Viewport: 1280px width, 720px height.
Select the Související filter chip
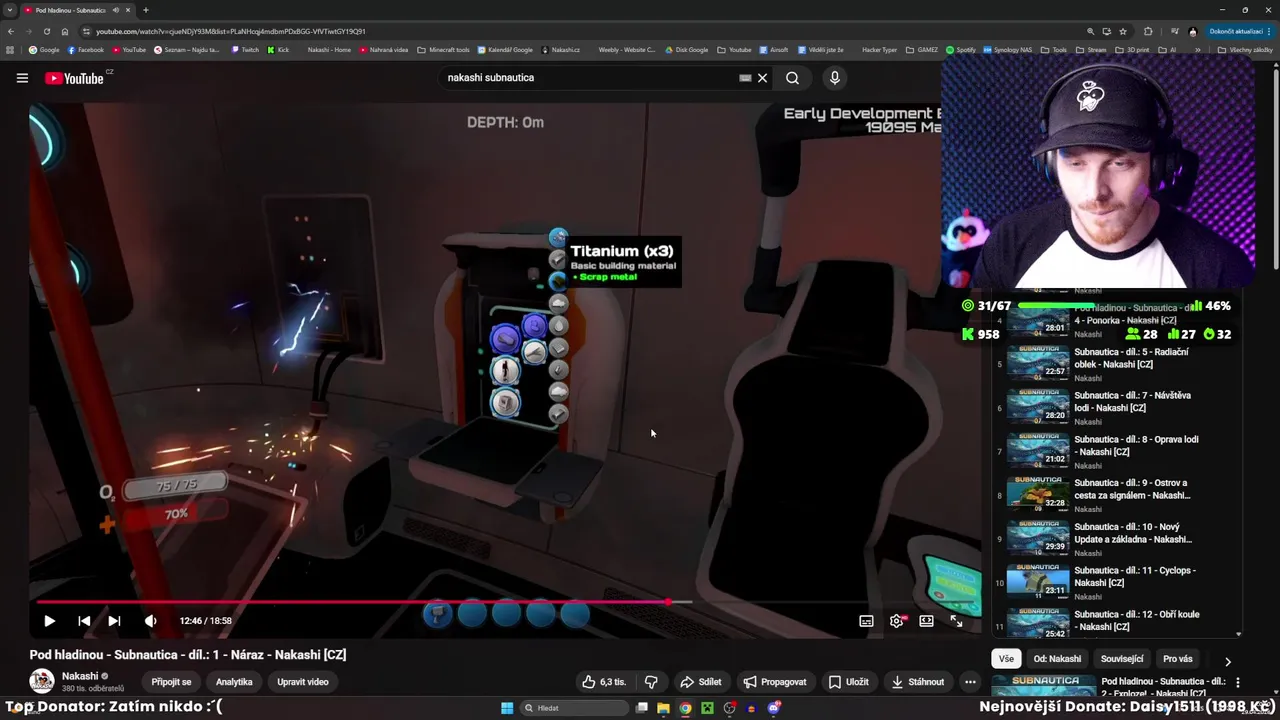pyautogui.click(x=1122, y=659)
